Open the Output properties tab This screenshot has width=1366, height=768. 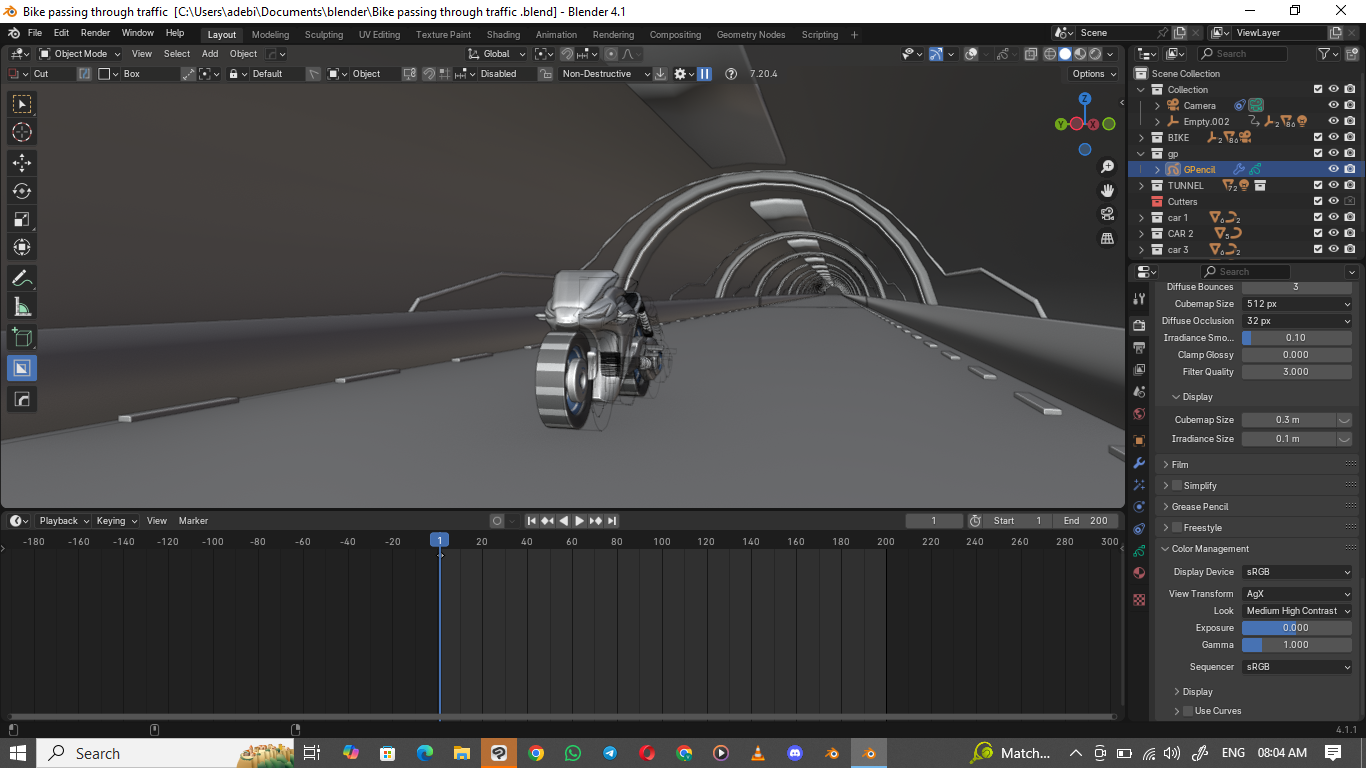tap(1139, 348)
